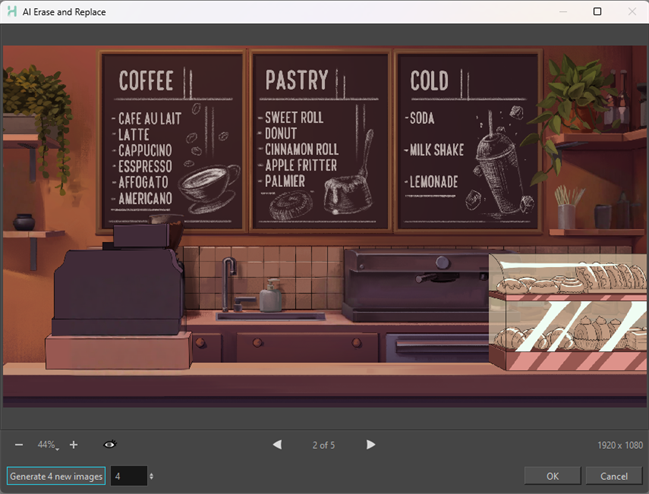
Task: Click the COFFEE chalkboard in the preview
Action: (x=172, y=139)
